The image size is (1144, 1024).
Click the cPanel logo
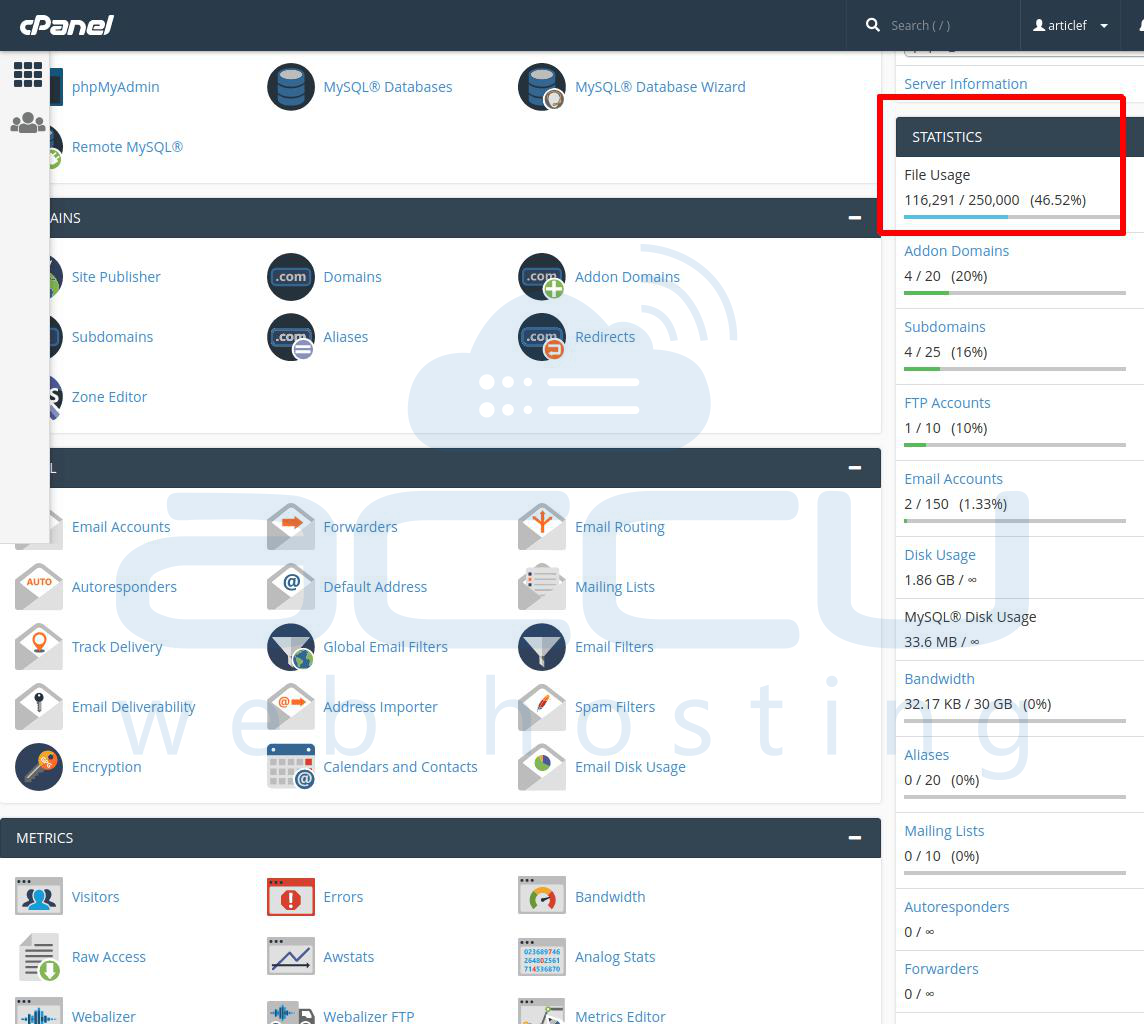(66, 26)
